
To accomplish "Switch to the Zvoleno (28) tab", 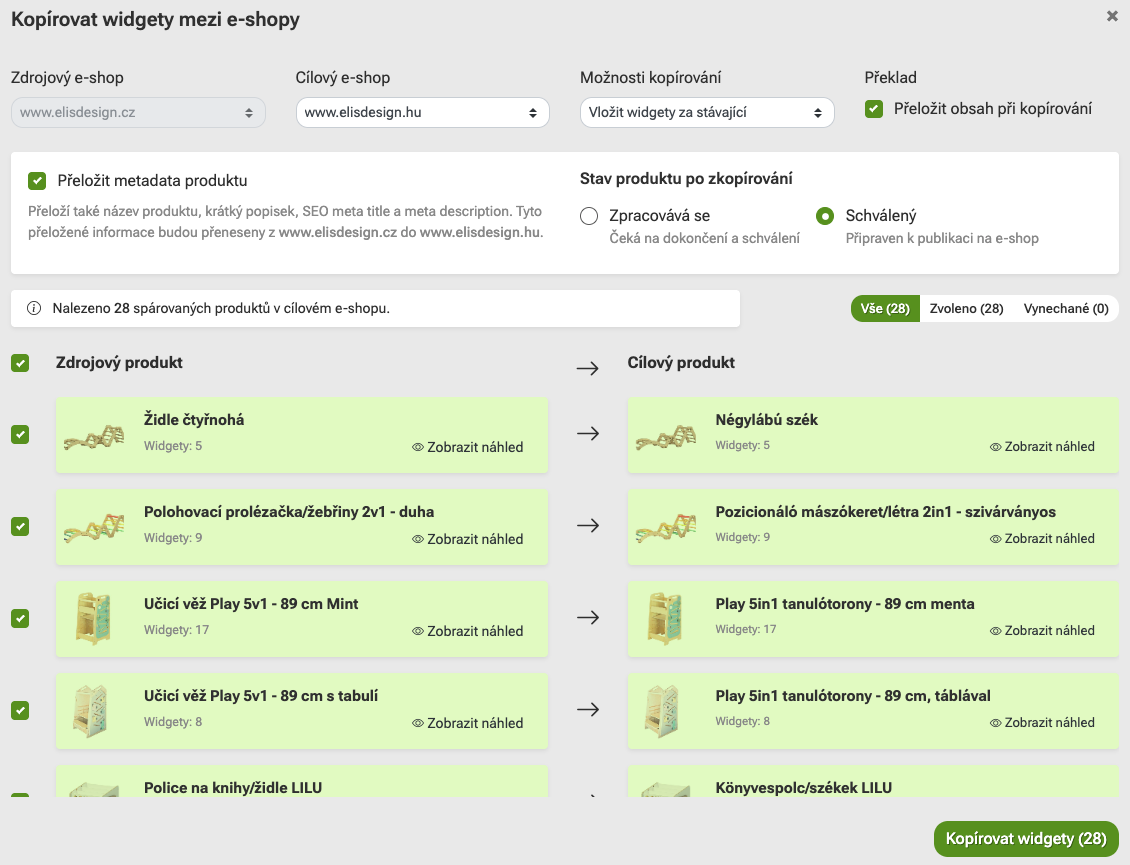I will (966, 309).
